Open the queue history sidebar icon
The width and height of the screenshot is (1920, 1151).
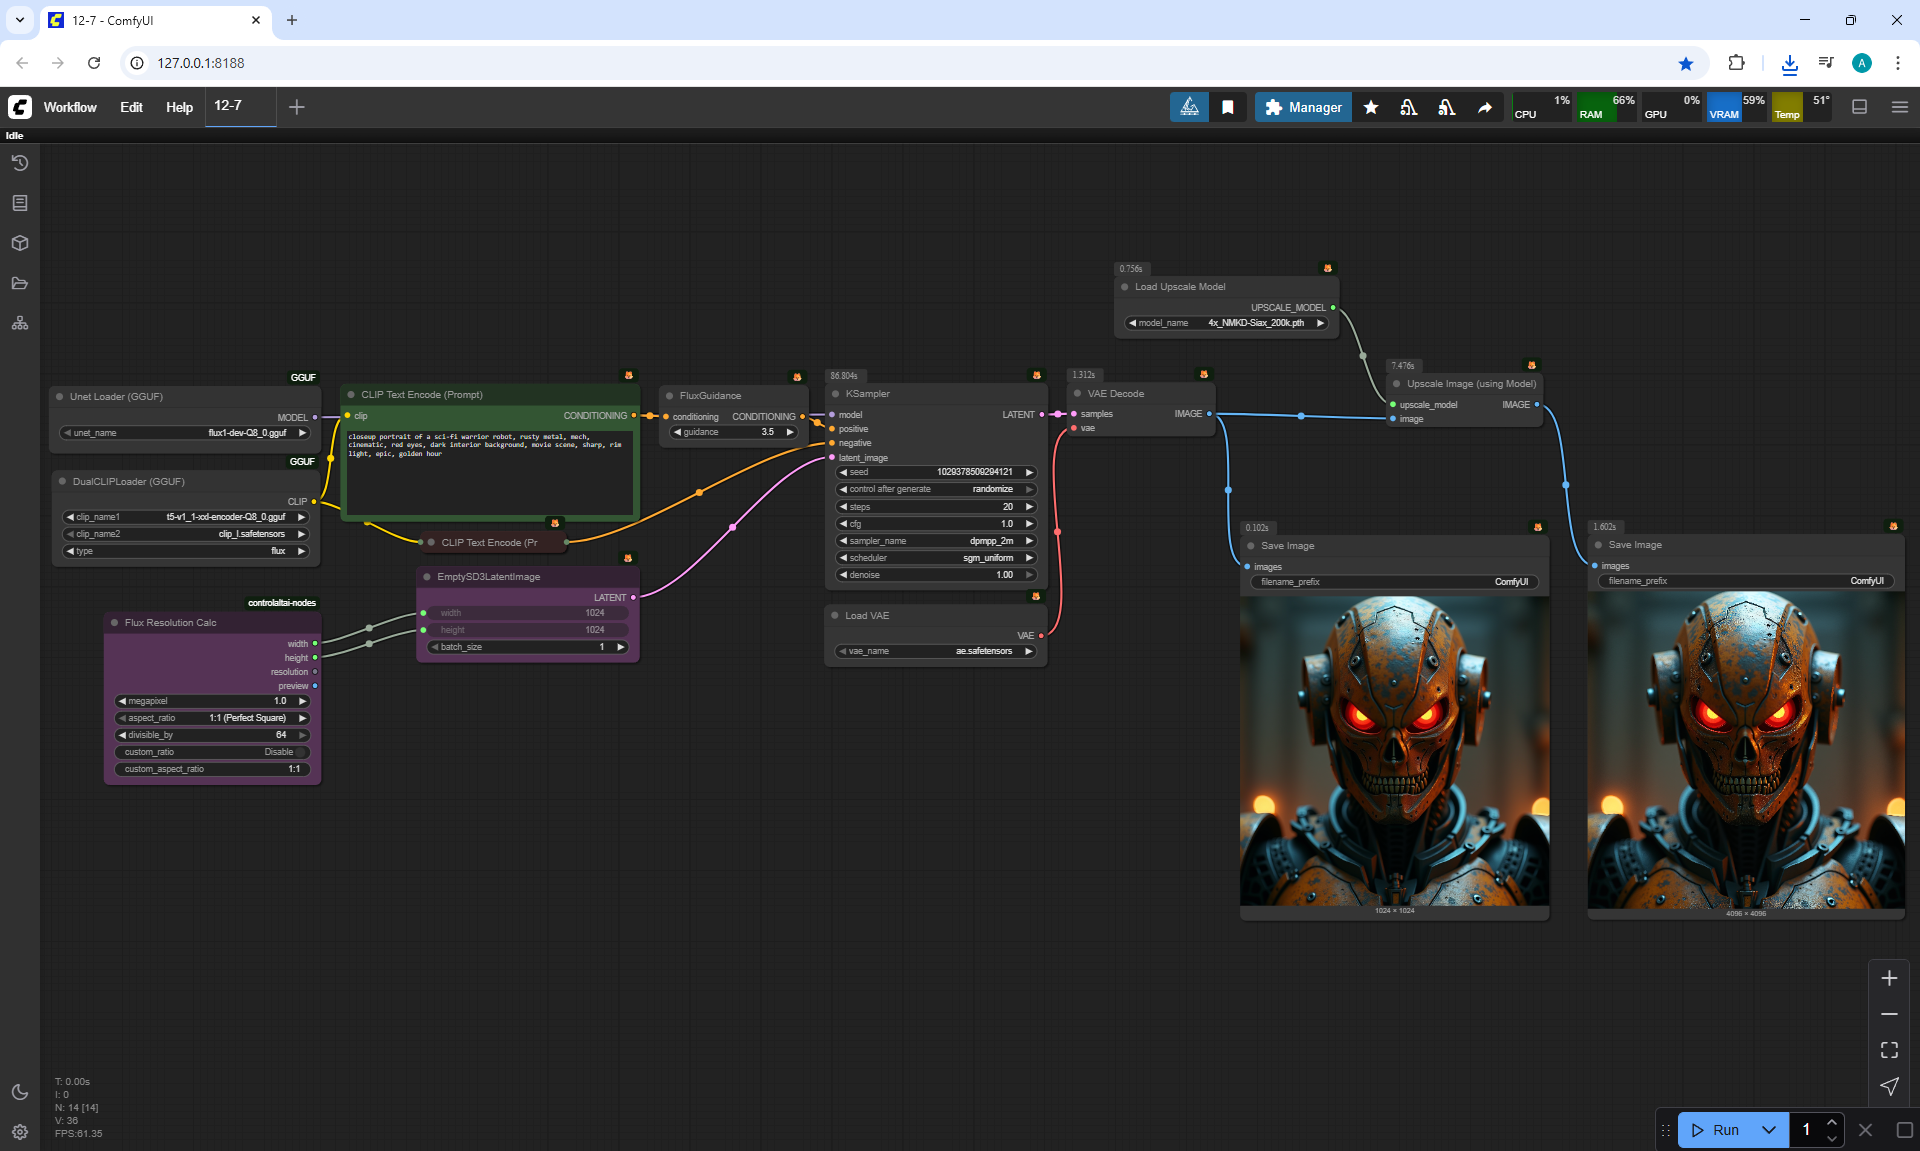(19, 163)
